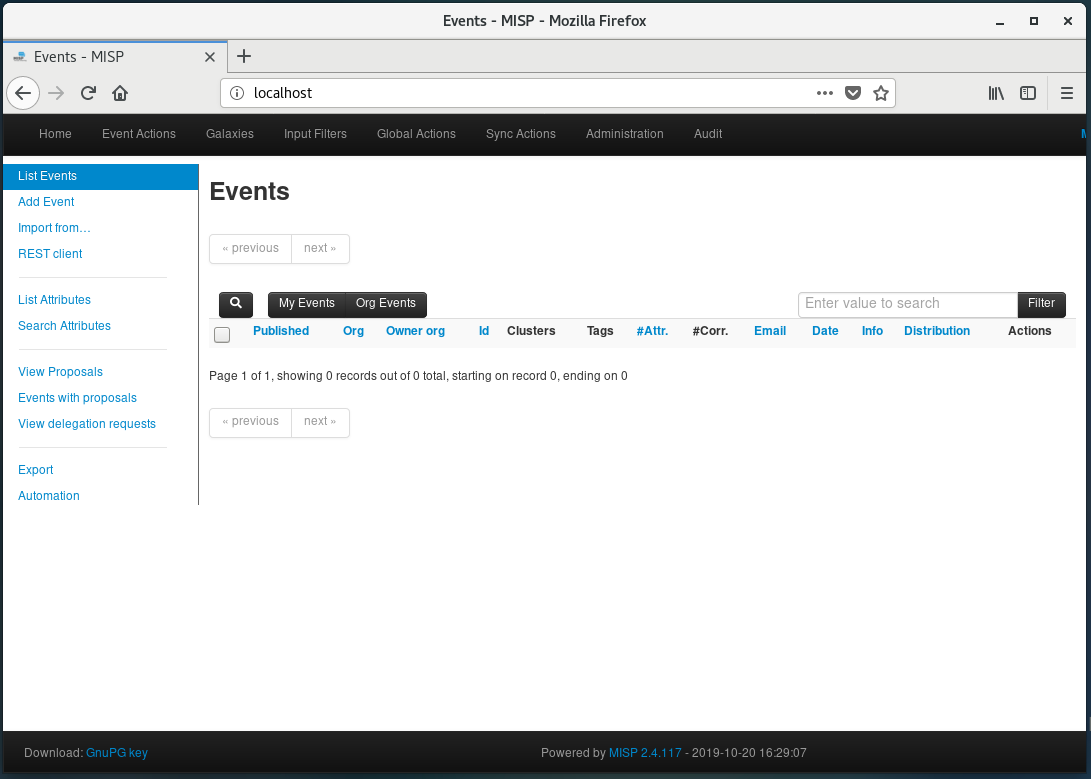Click the top next » pagination button
Screen dimensions: 1091x779
[x=320, y=248]
